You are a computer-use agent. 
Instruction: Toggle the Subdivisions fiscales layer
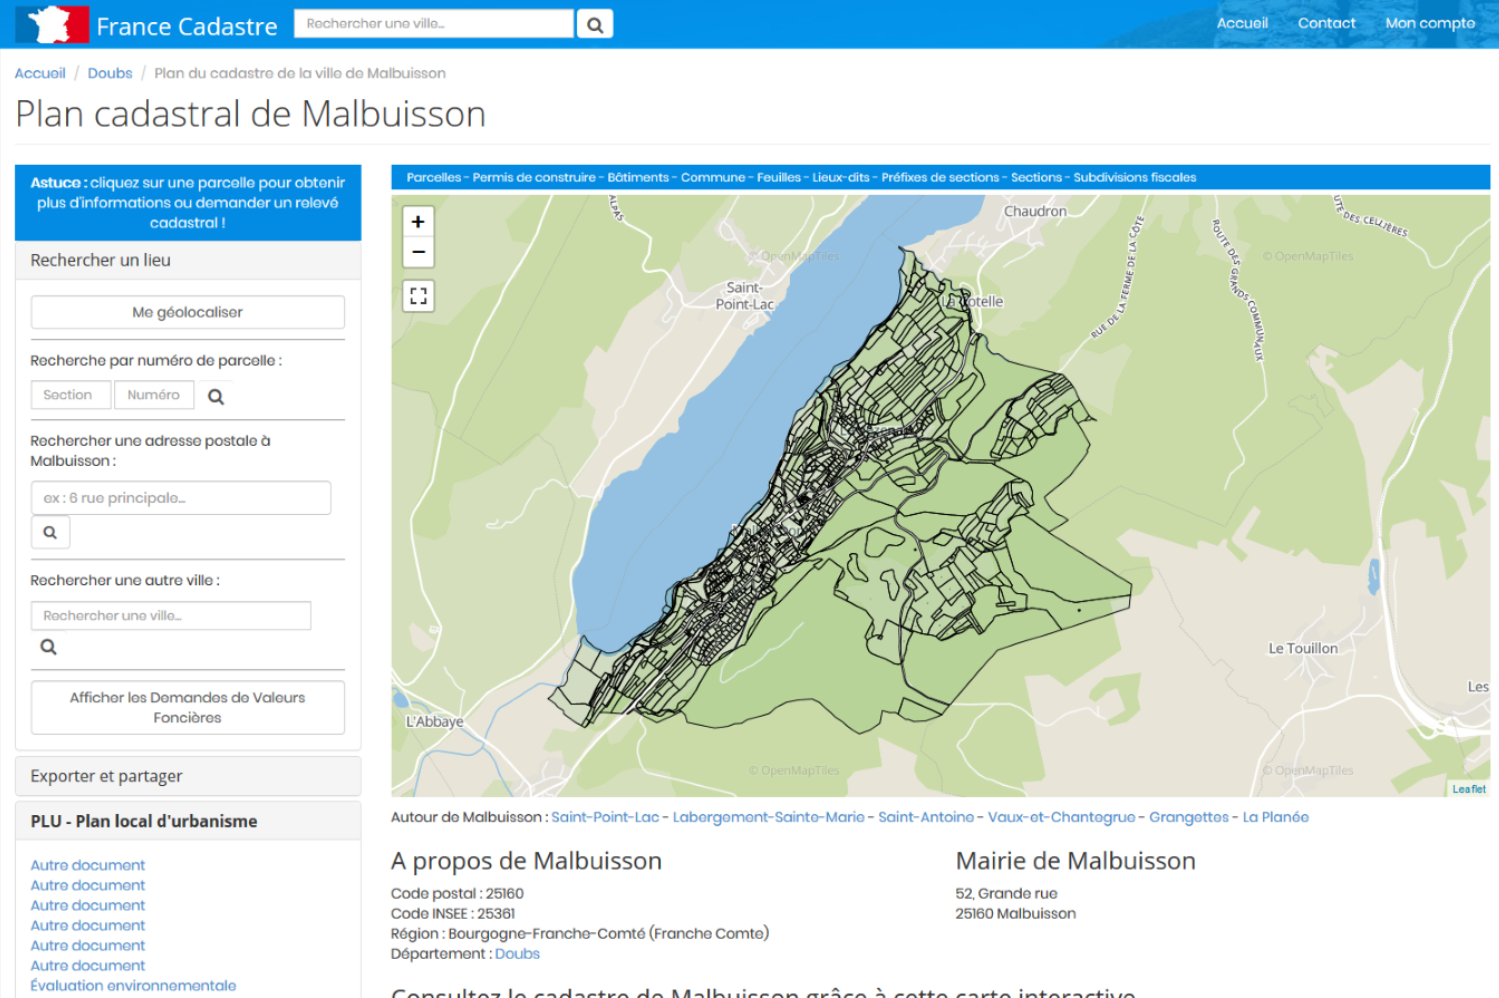(1134, 177)
